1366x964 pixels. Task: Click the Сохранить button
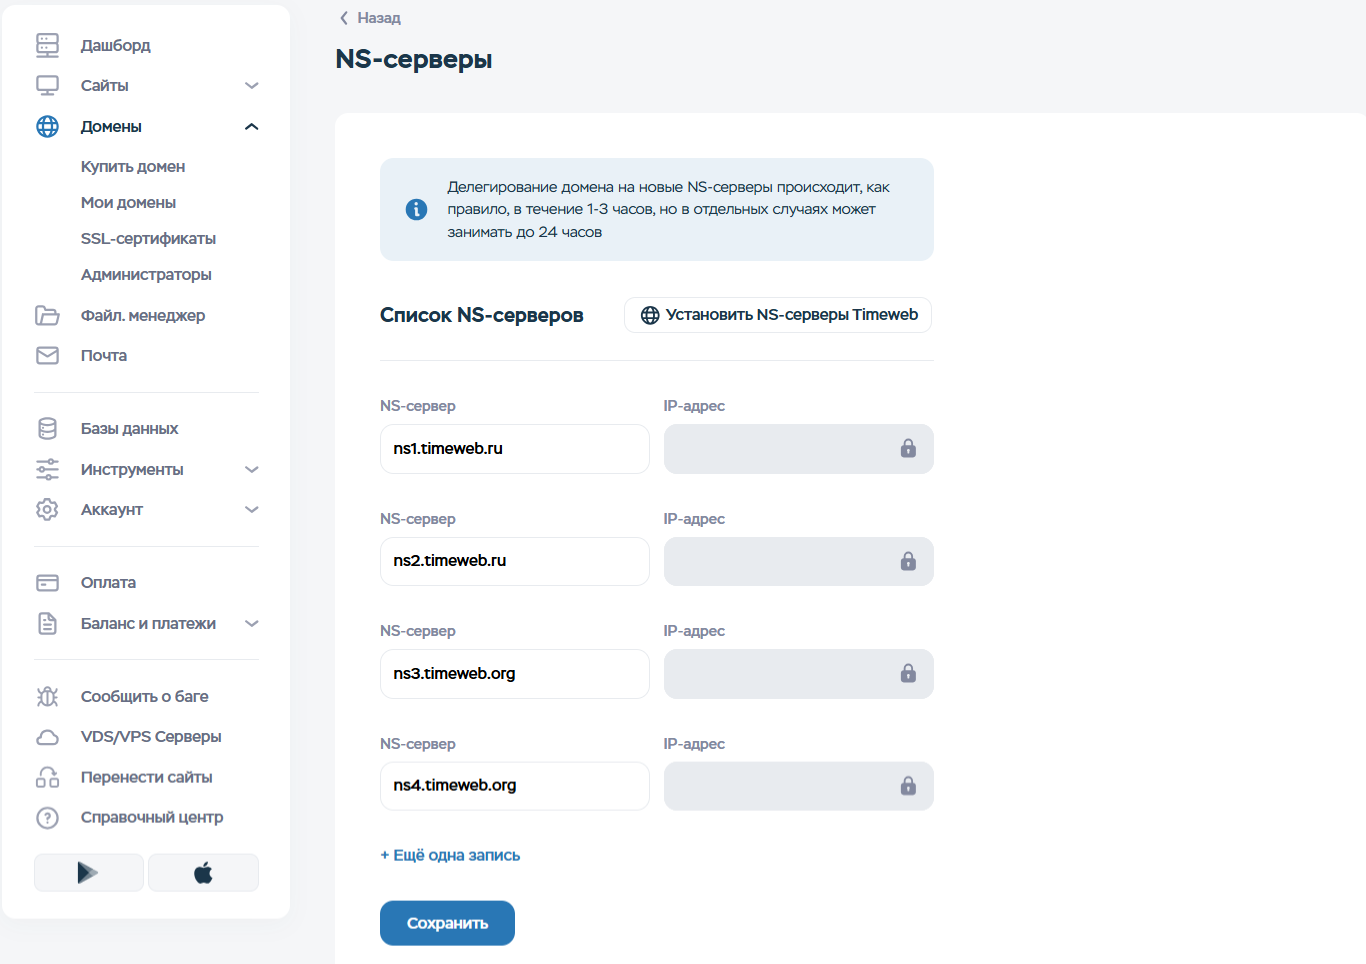pos(447,923)
